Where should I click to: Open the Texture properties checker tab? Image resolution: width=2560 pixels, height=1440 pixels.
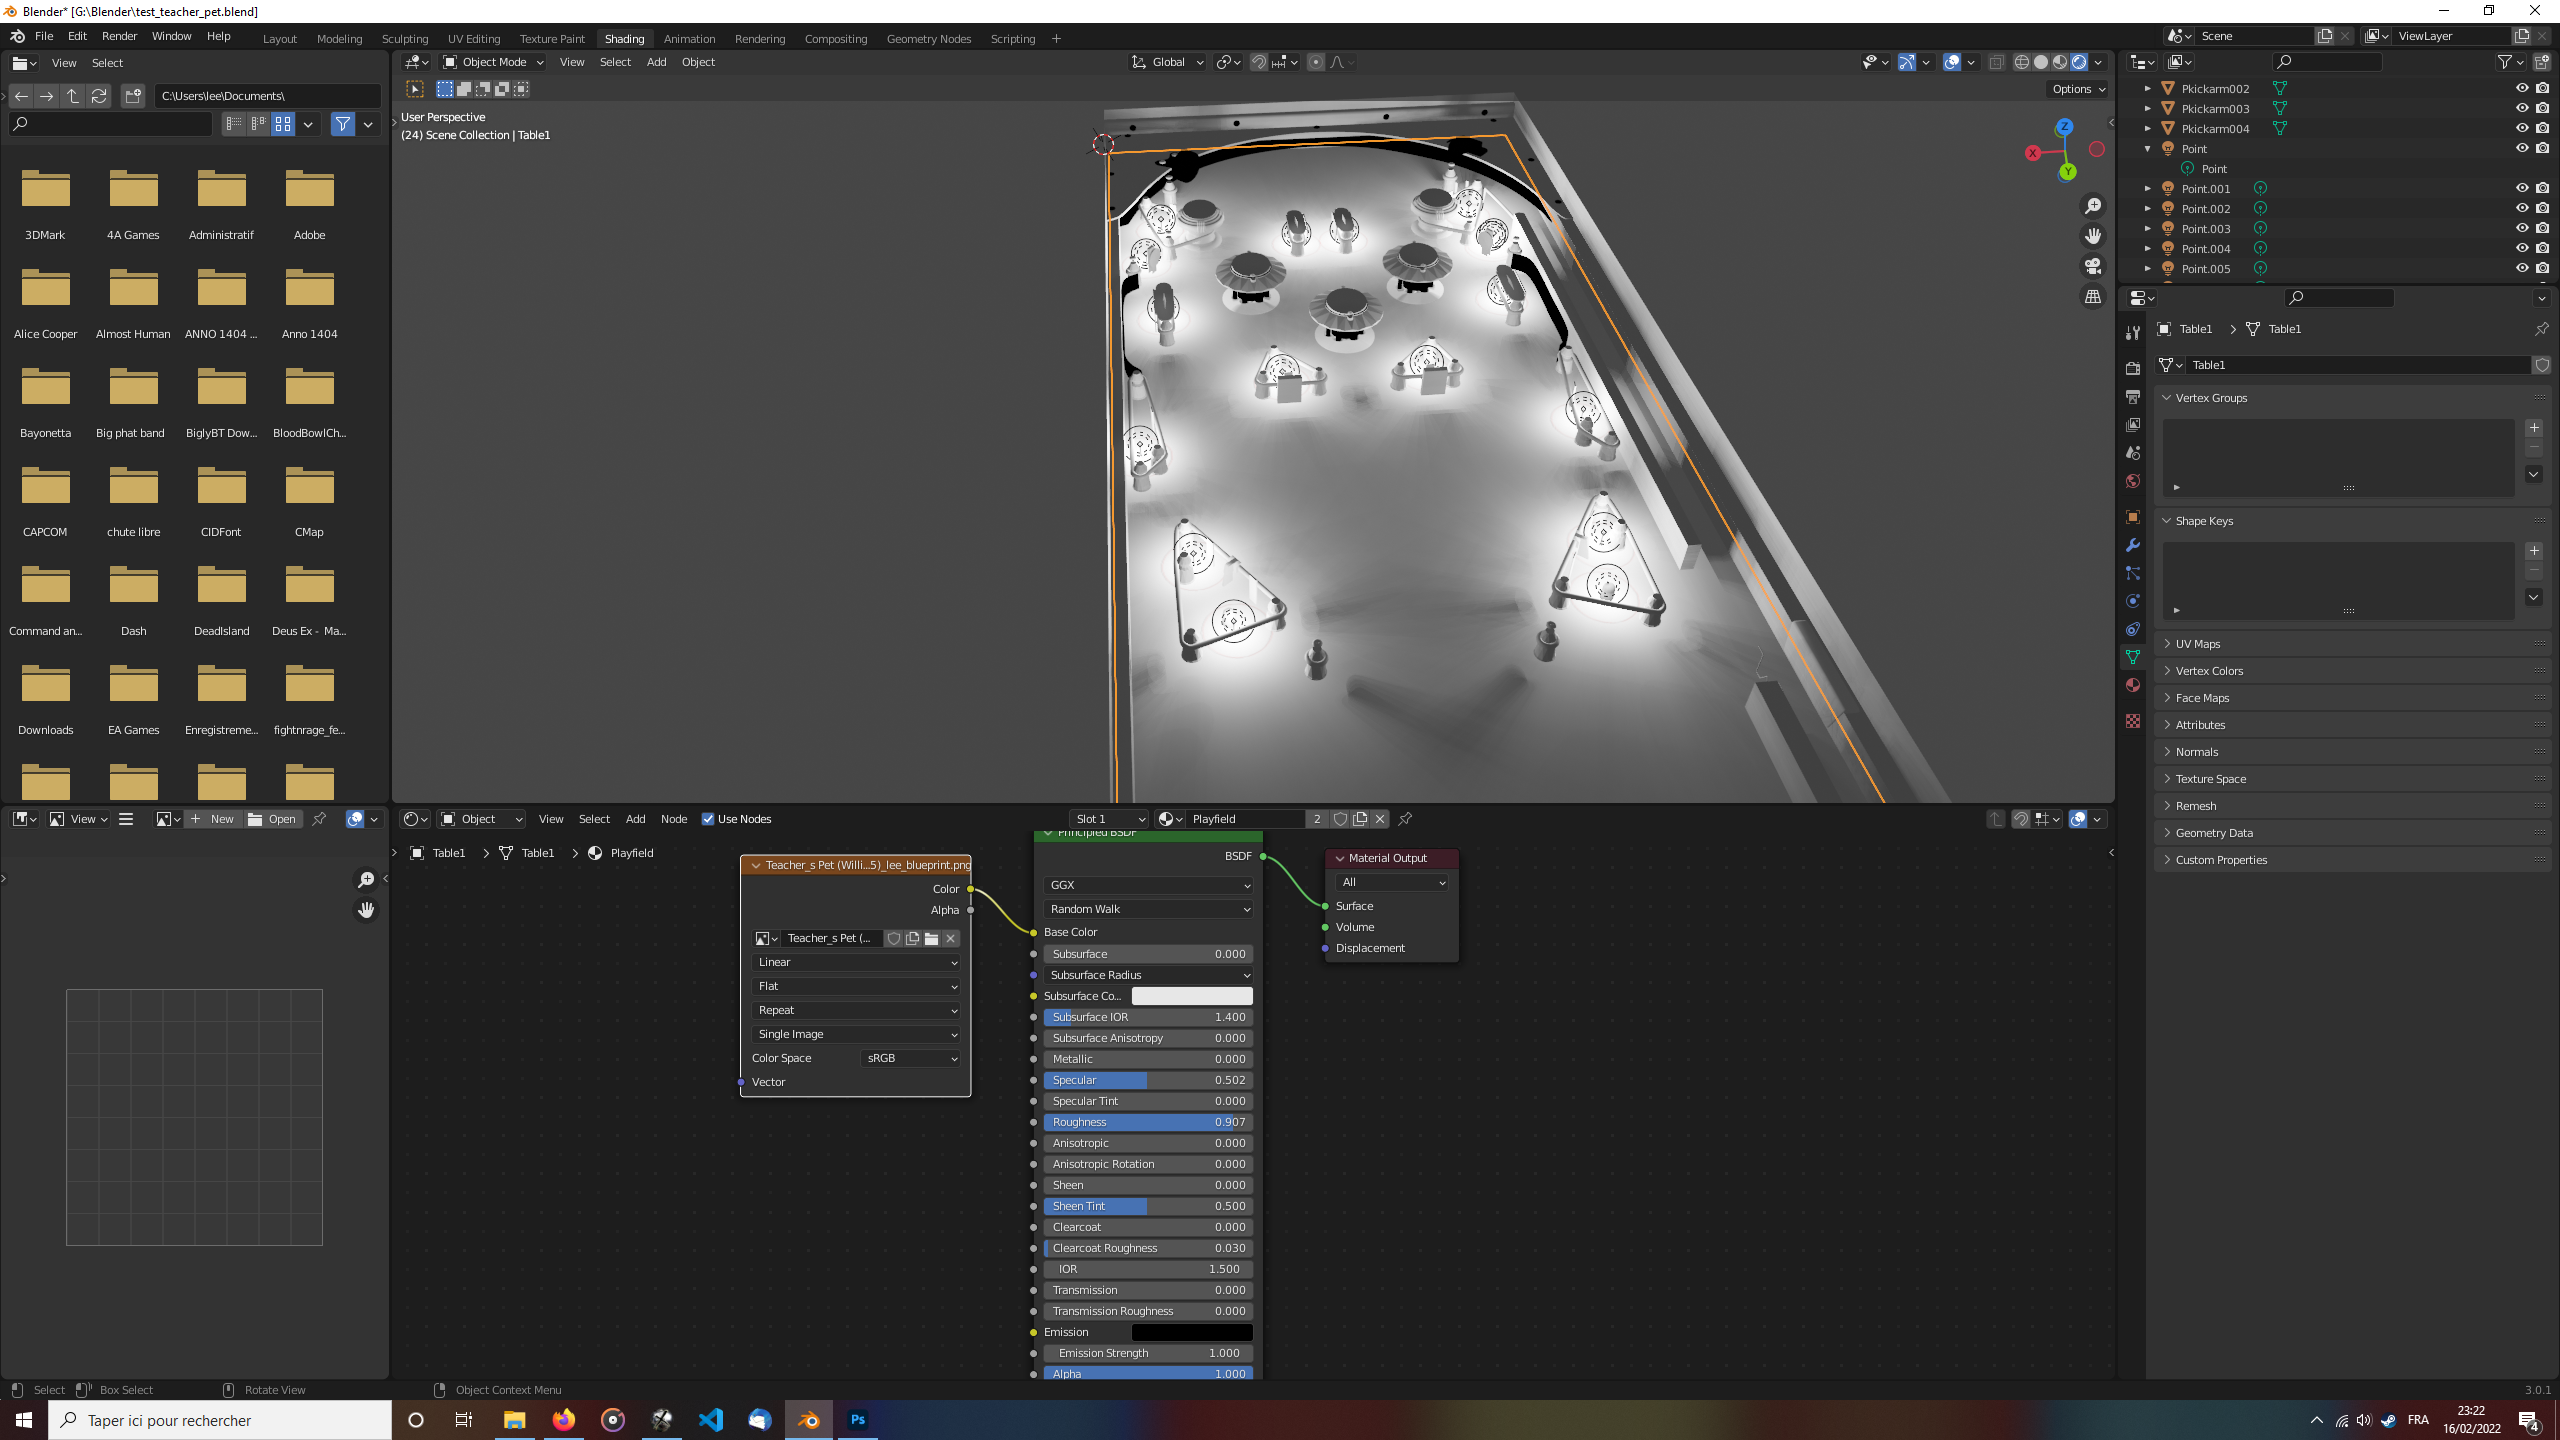tap(2133, 721)
